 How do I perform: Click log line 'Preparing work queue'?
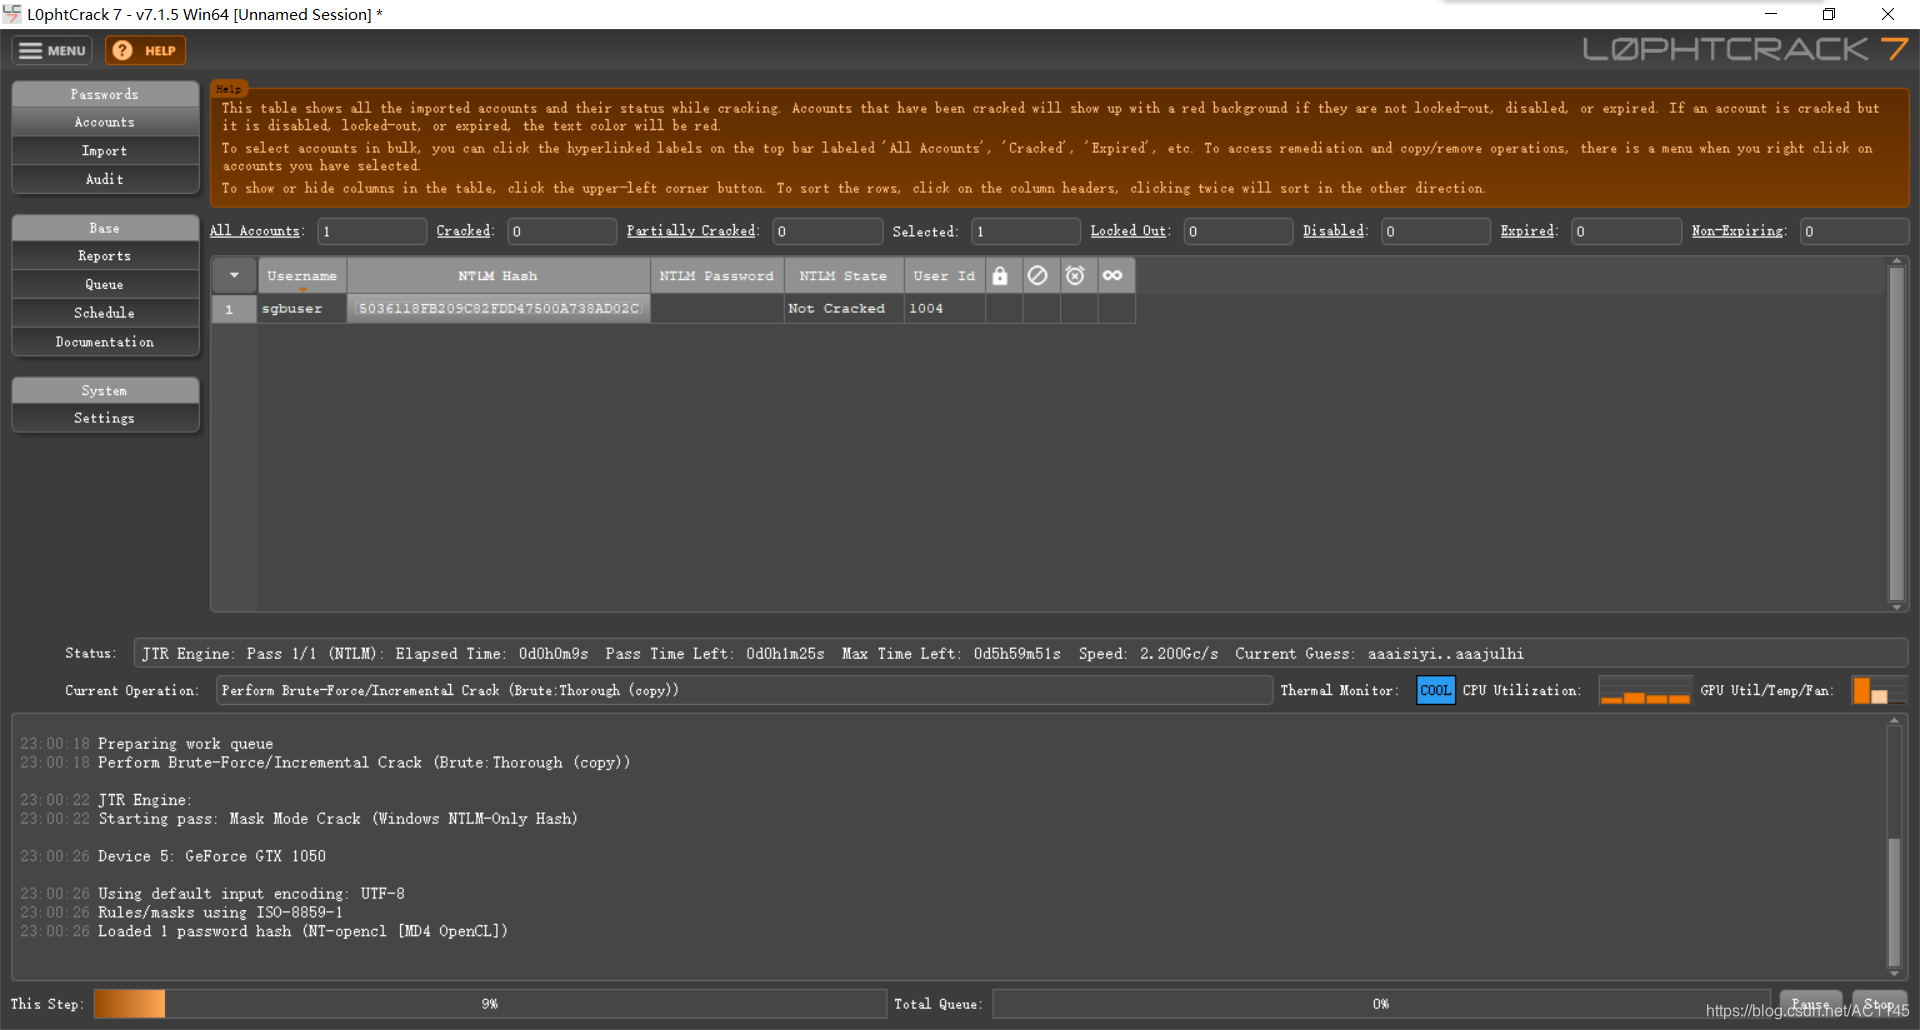(x=185, y=743)
